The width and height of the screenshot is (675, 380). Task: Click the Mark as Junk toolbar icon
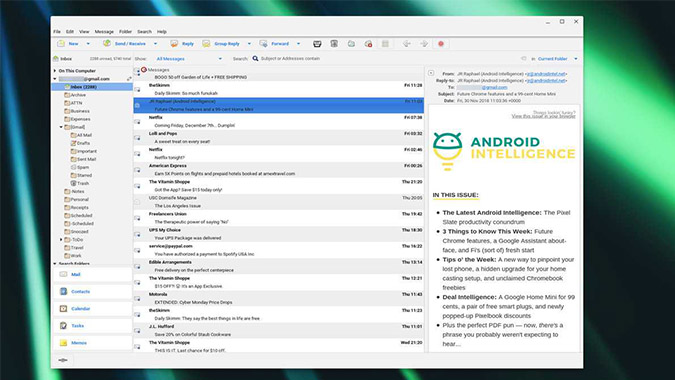pyautogui.click(x=351, y=43)
